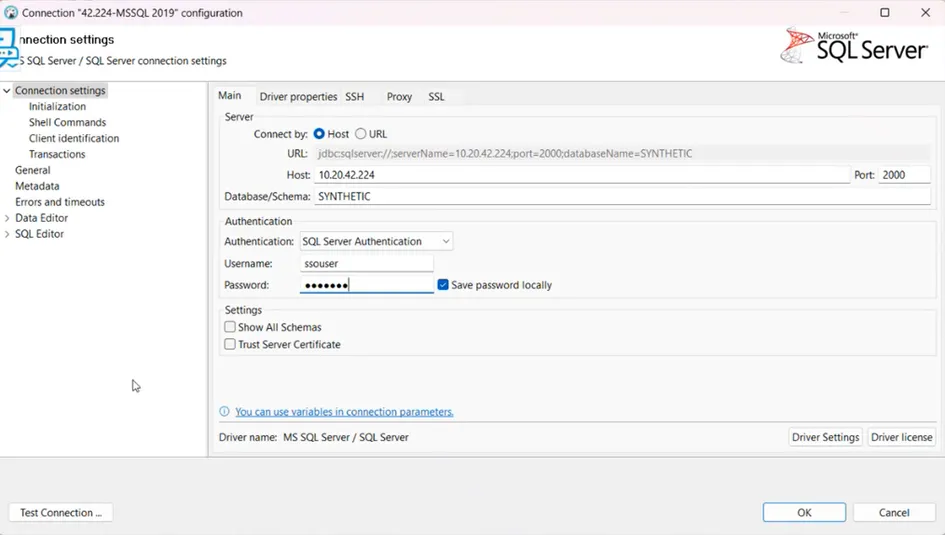This screenshot has width=945, height=535.
Task: Click into the Host field with 10.20.42.224
Action: pyautogui.click(x=582, y=175)
